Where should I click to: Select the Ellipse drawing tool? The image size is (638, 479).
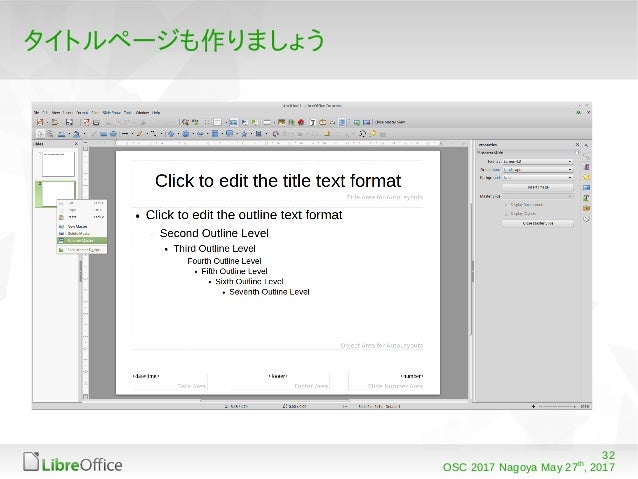tap(113, 133)
